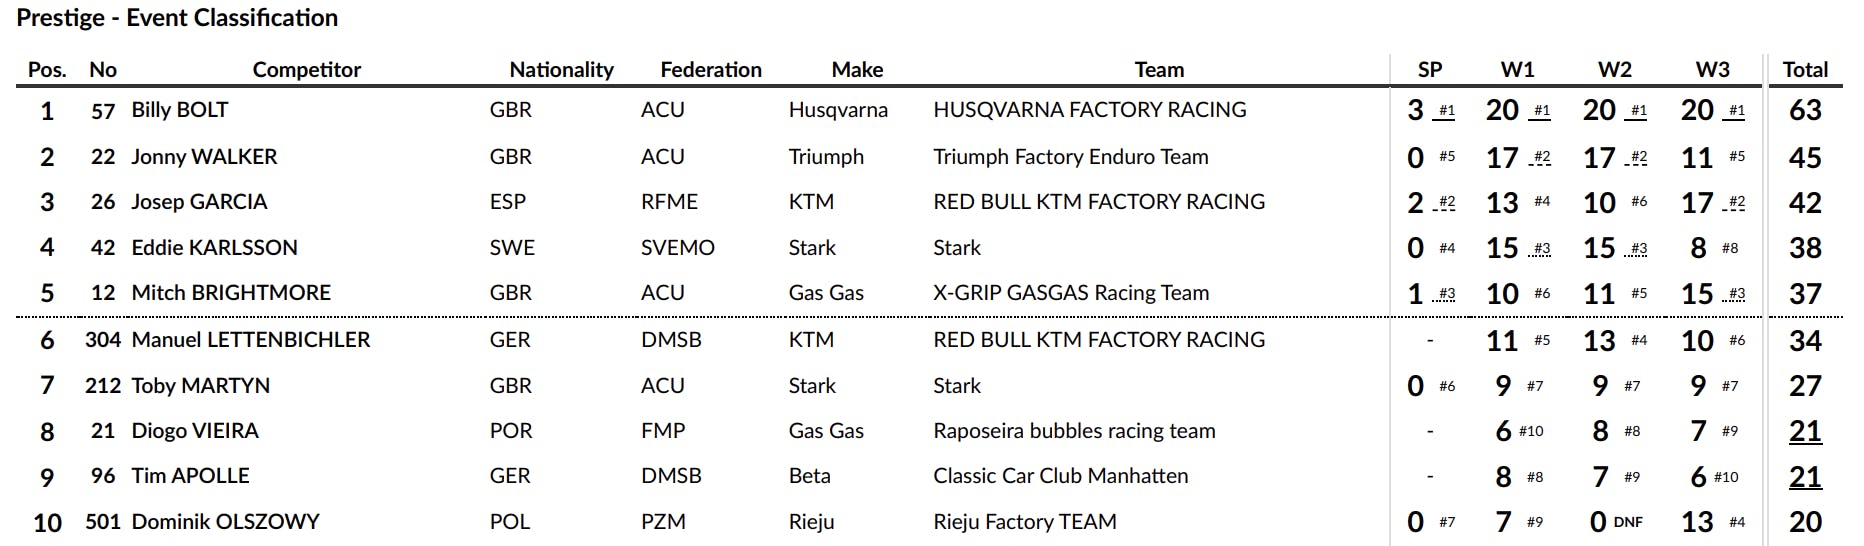This screenshot has height=546, width=1864.
Task: Click Toby MARTYN's total score 27
Action: (1805, 386)
